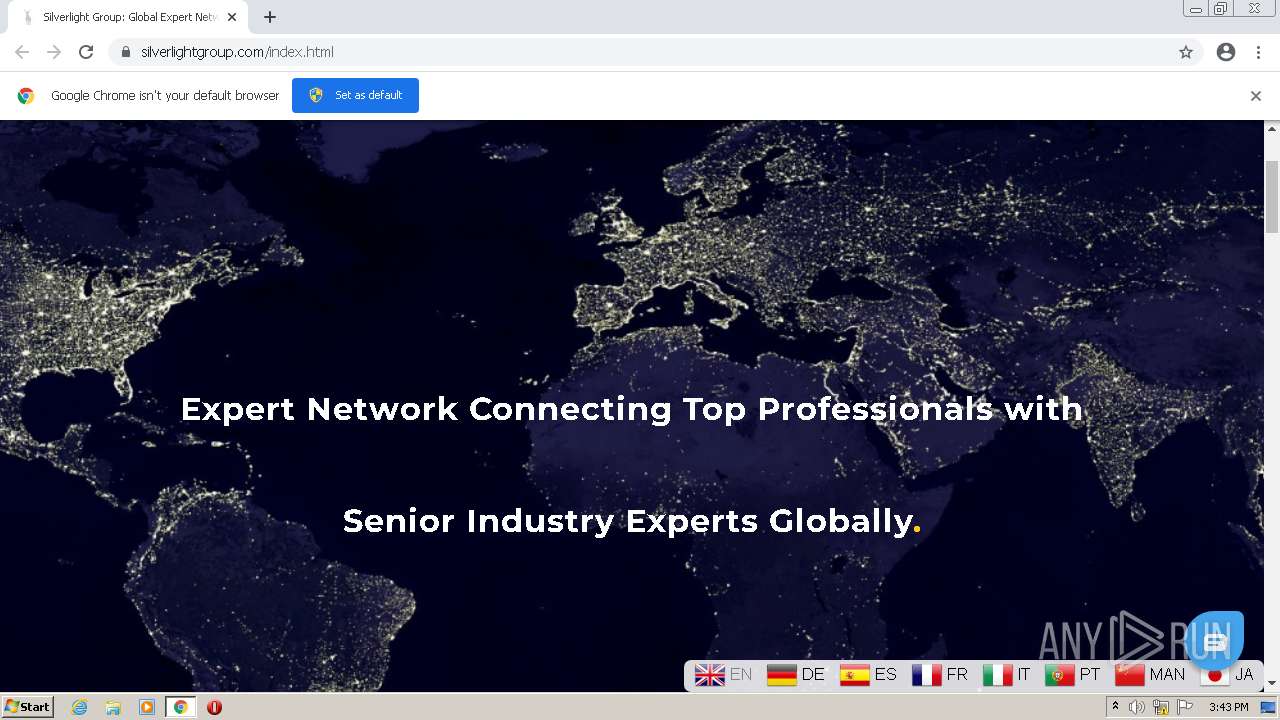The height and width of the screenshot is (720, 1280).
Task: Switch site language to Portuguese (PT)
Action: pyautogui.click(x=1073, y=675)
